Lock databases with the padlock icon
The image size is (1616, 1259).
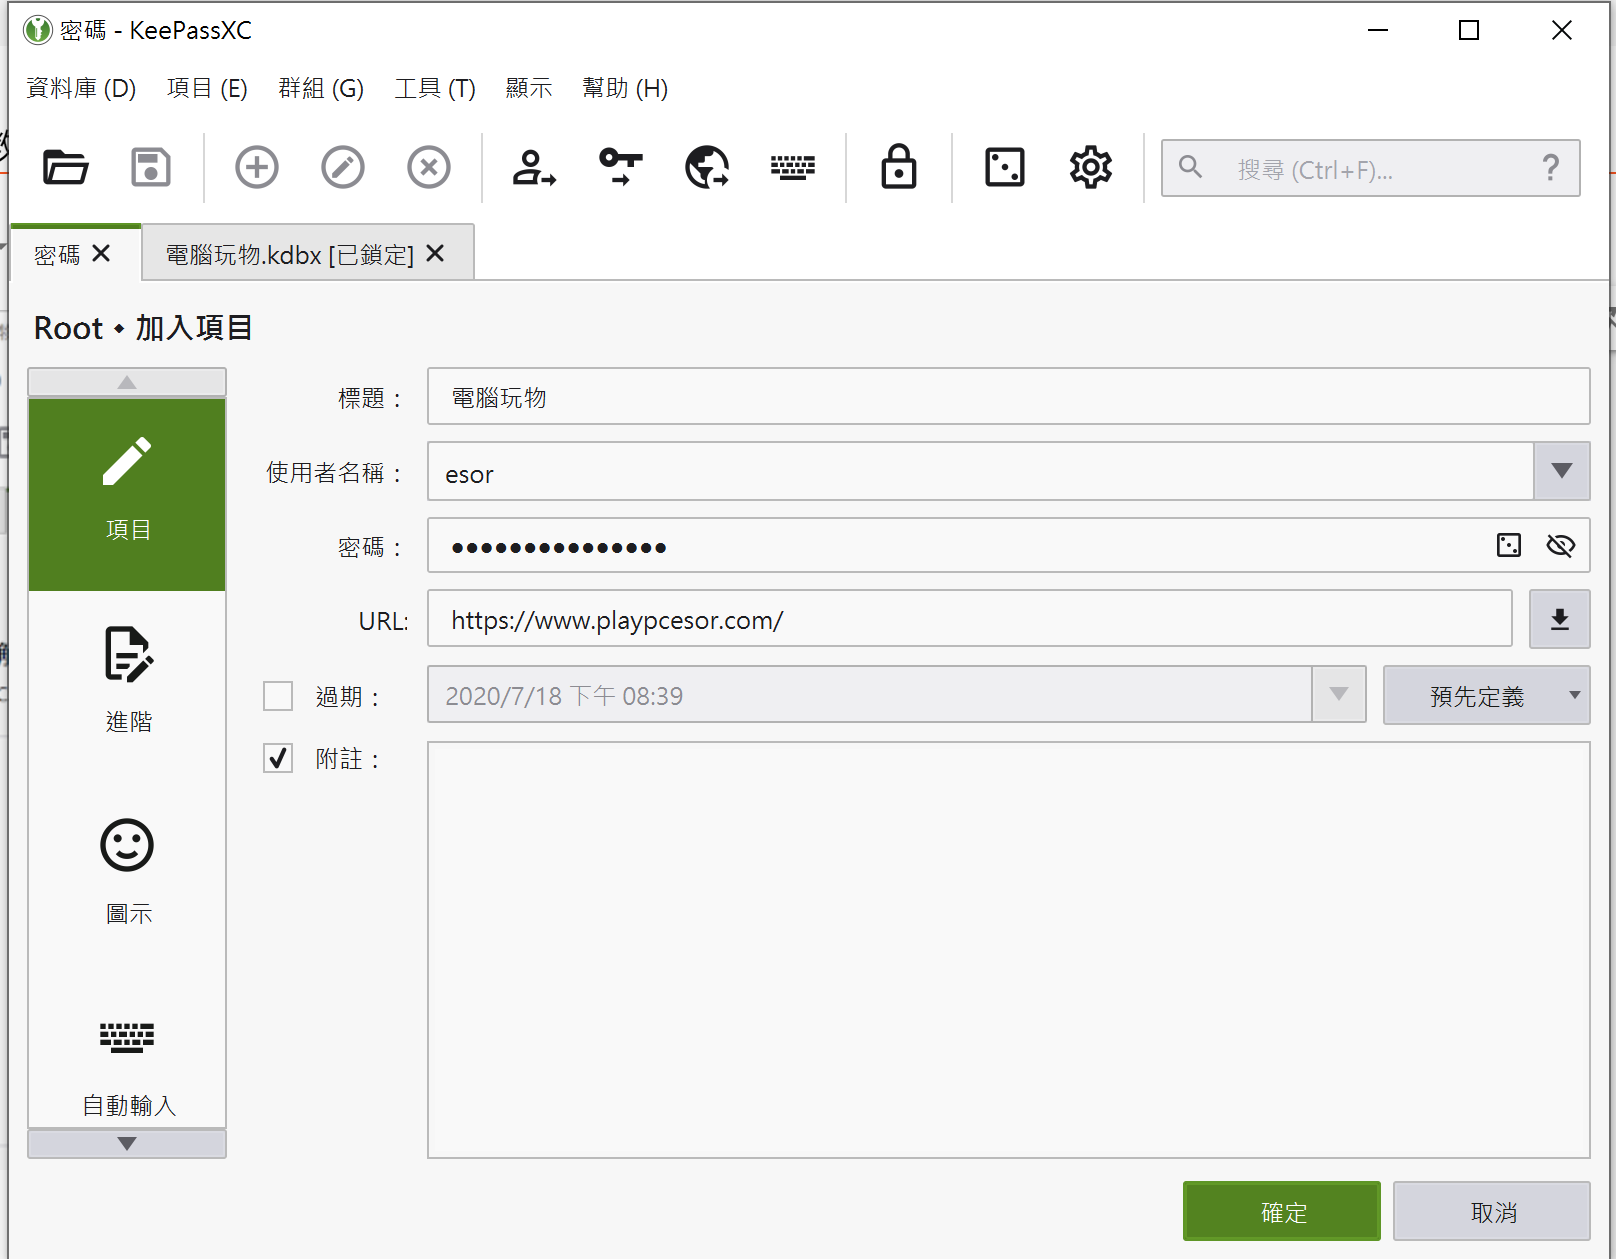[x=899, y=166]
